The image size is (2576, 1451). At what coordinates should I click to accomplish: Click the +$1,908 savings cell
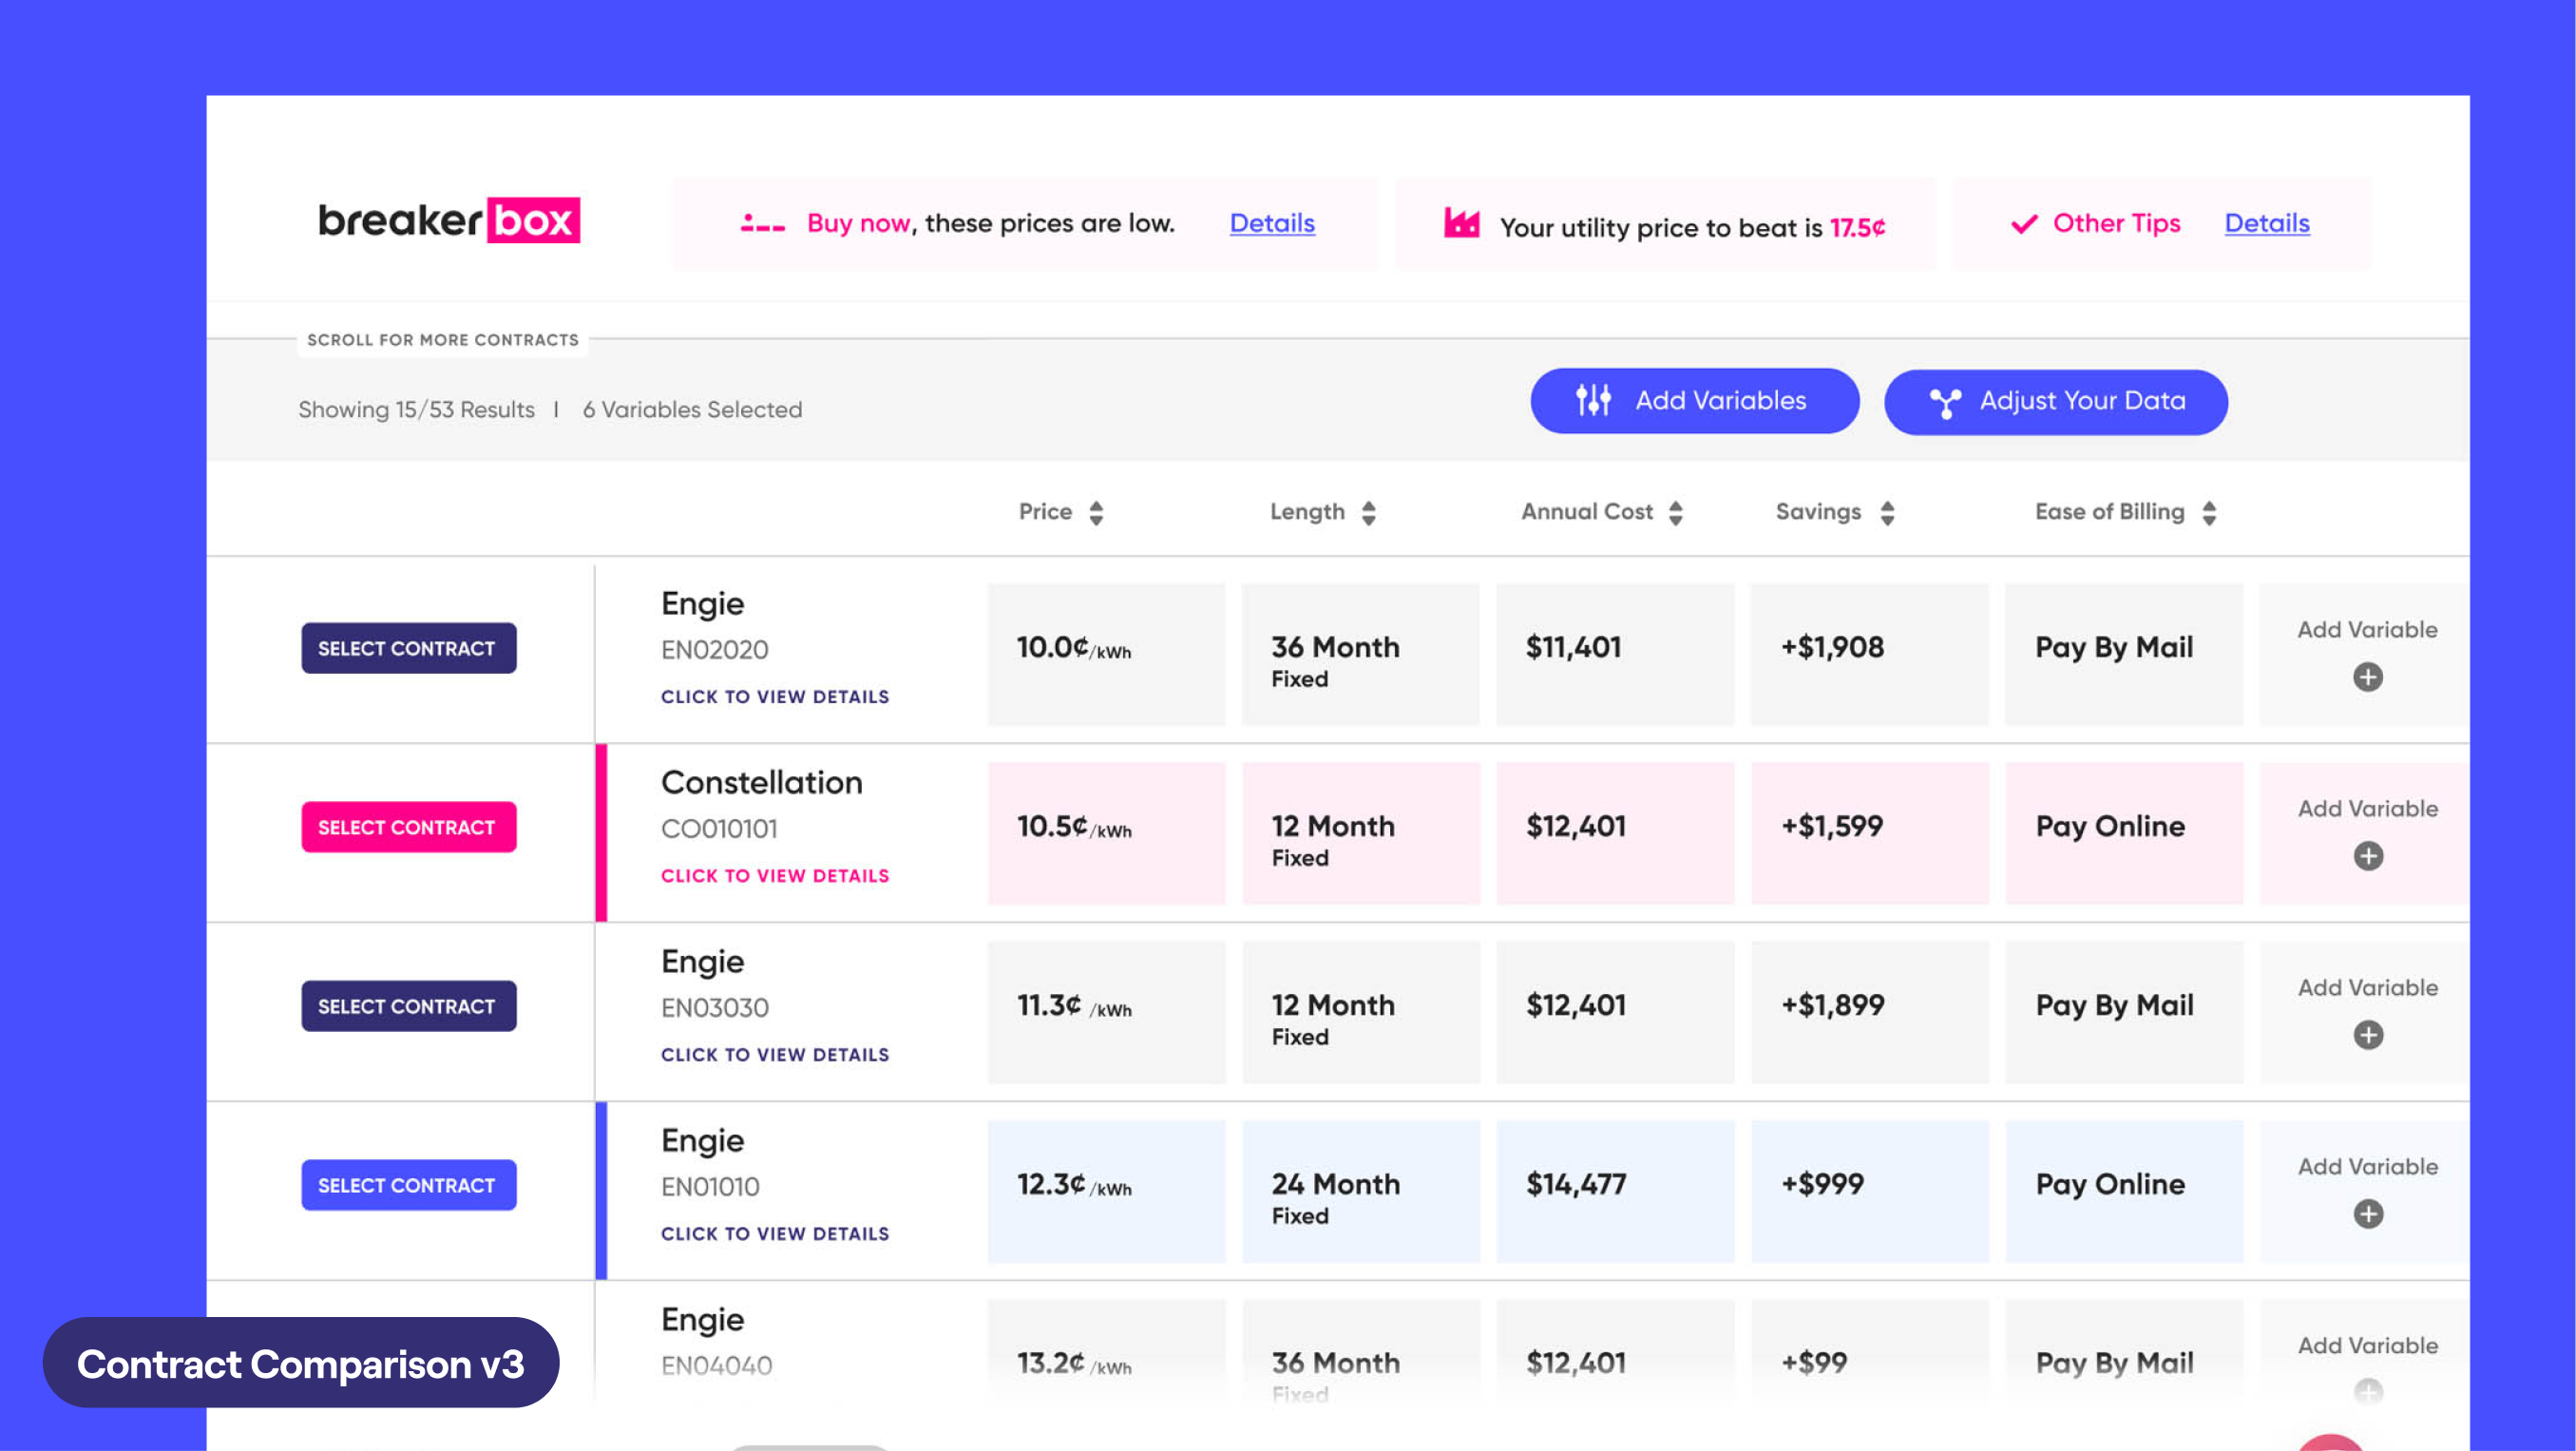1869,654
